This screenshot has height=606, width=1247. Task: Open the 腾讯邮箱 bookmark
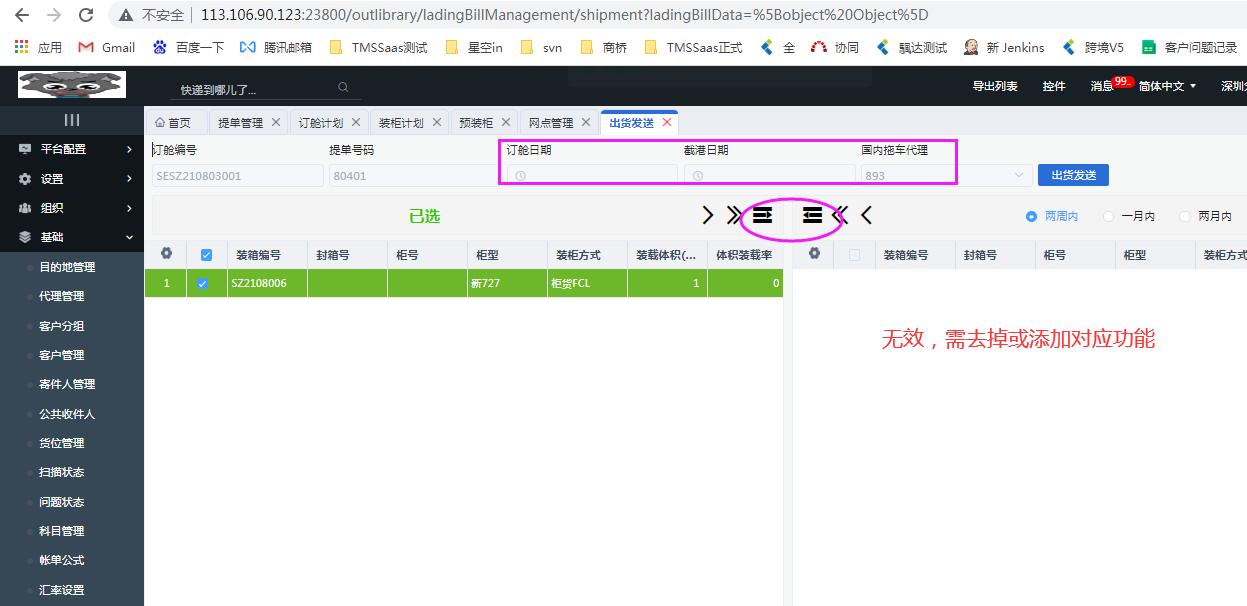[x=275, y=47]
